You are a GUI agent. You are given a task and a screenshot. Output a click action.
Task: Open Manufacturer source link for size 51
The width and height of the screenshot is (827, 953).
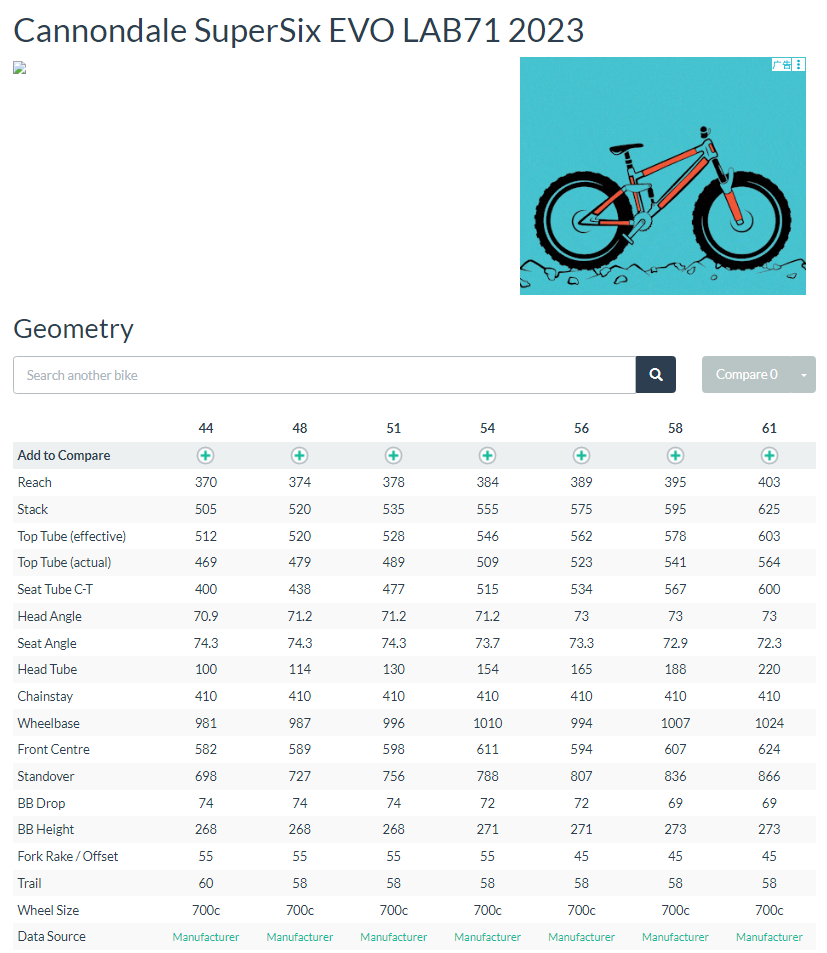[x=393, y=937]
